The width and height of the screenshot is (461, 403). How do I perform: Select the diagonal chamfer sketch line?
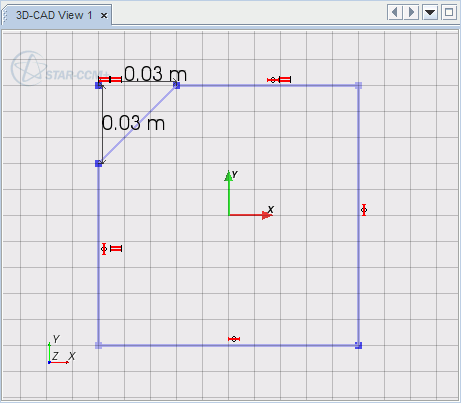point(138,124)
